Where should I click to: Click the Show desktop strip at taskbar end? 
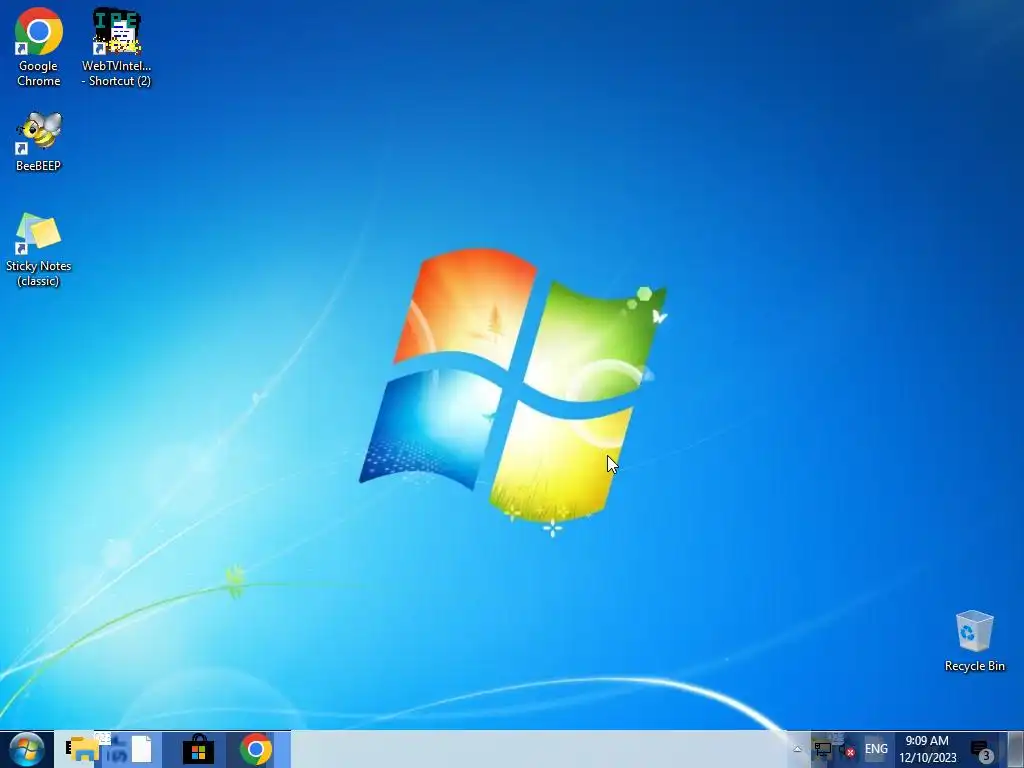[1016, 749]
